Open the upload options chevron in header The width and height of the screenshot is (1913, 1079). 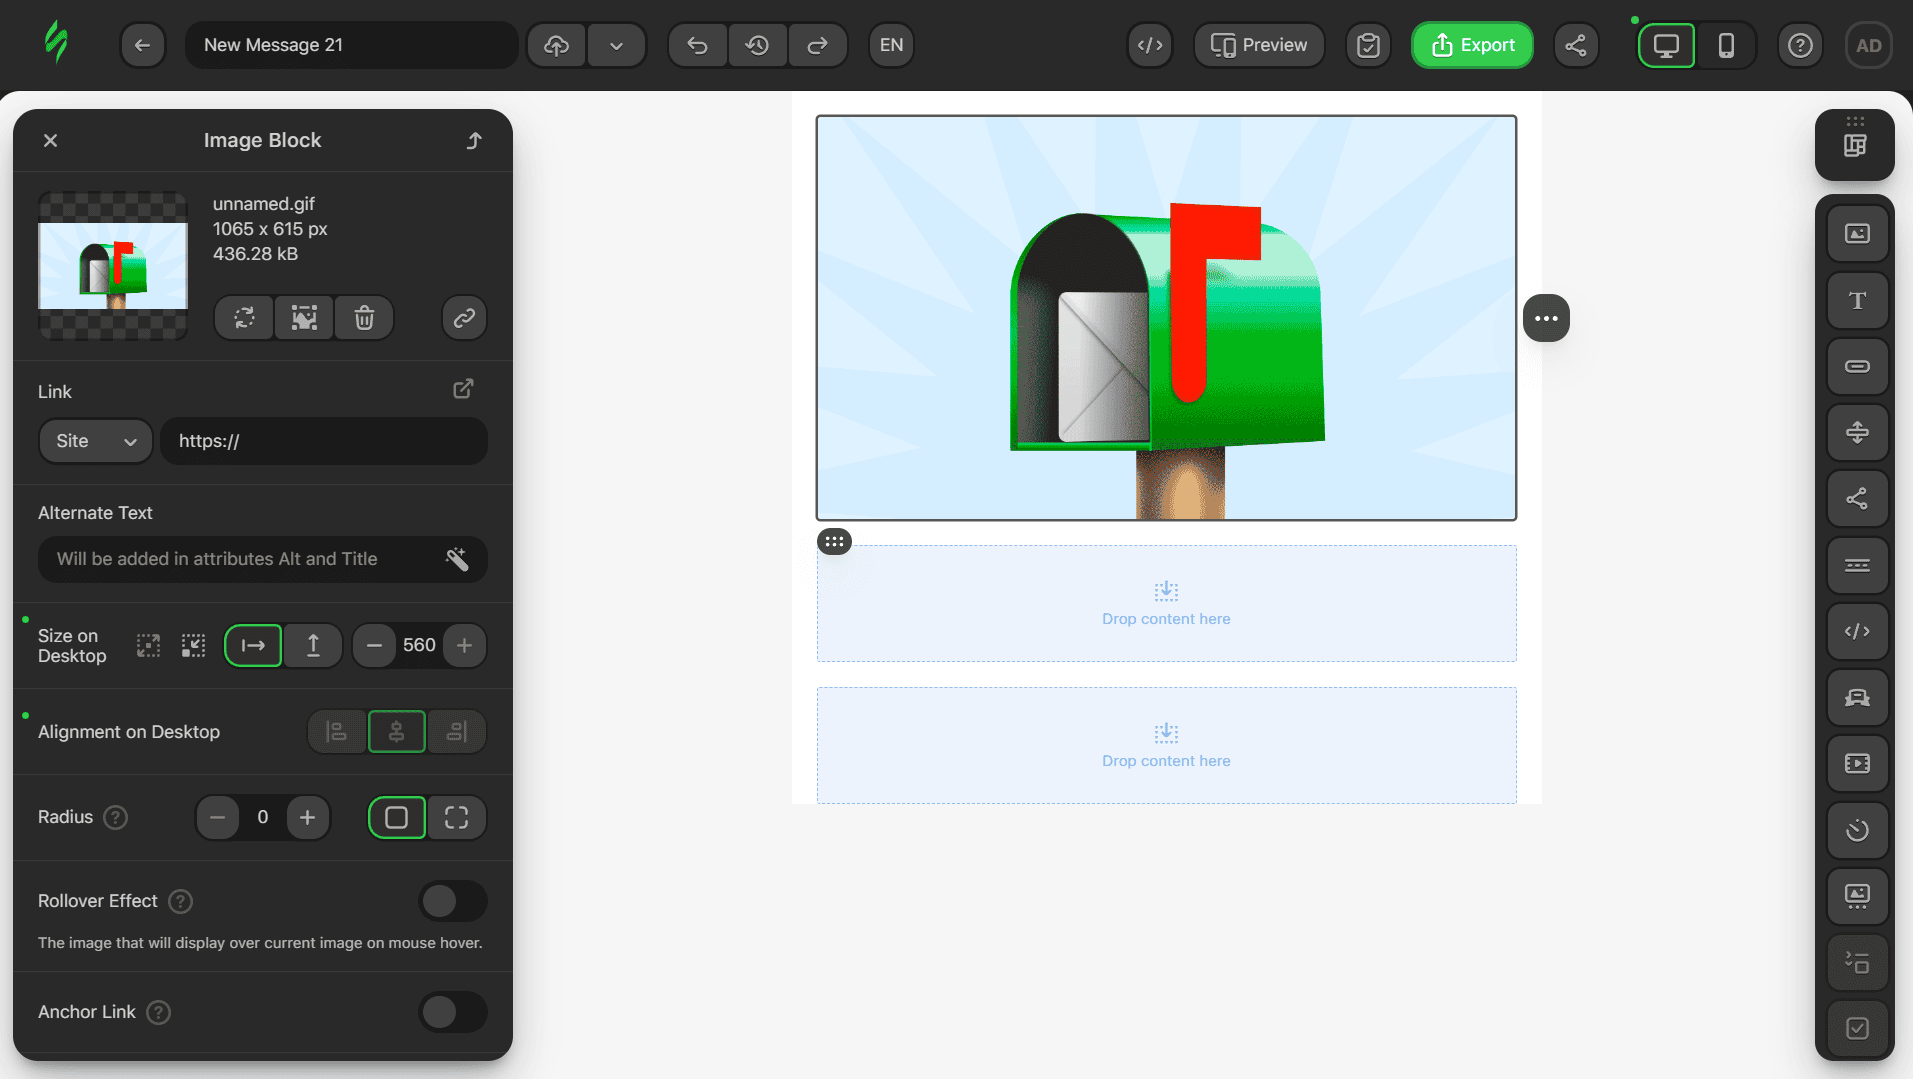click(616, 44)
